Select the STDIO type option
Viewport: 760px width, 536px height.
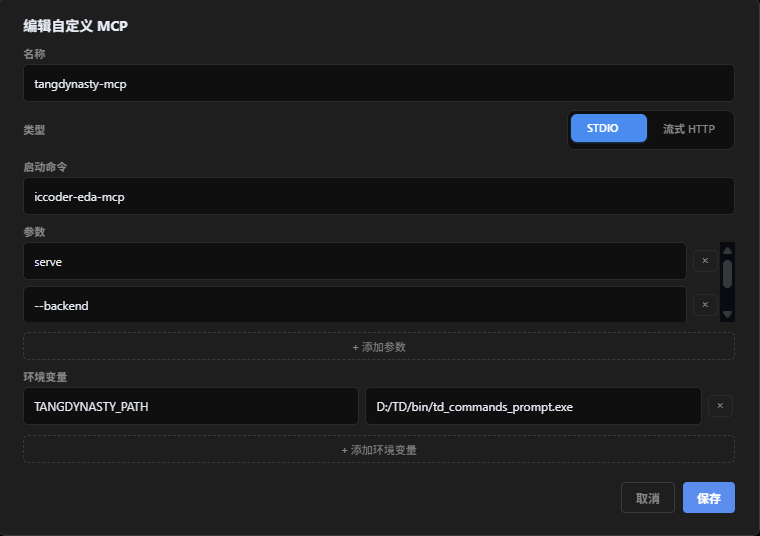click(x=609, y=128)
